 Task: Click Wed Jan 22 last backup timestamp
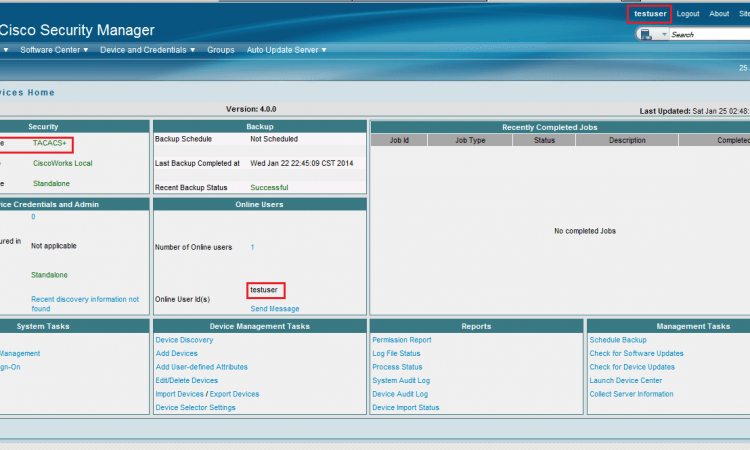pyautogui.click(x=302, y=163)
